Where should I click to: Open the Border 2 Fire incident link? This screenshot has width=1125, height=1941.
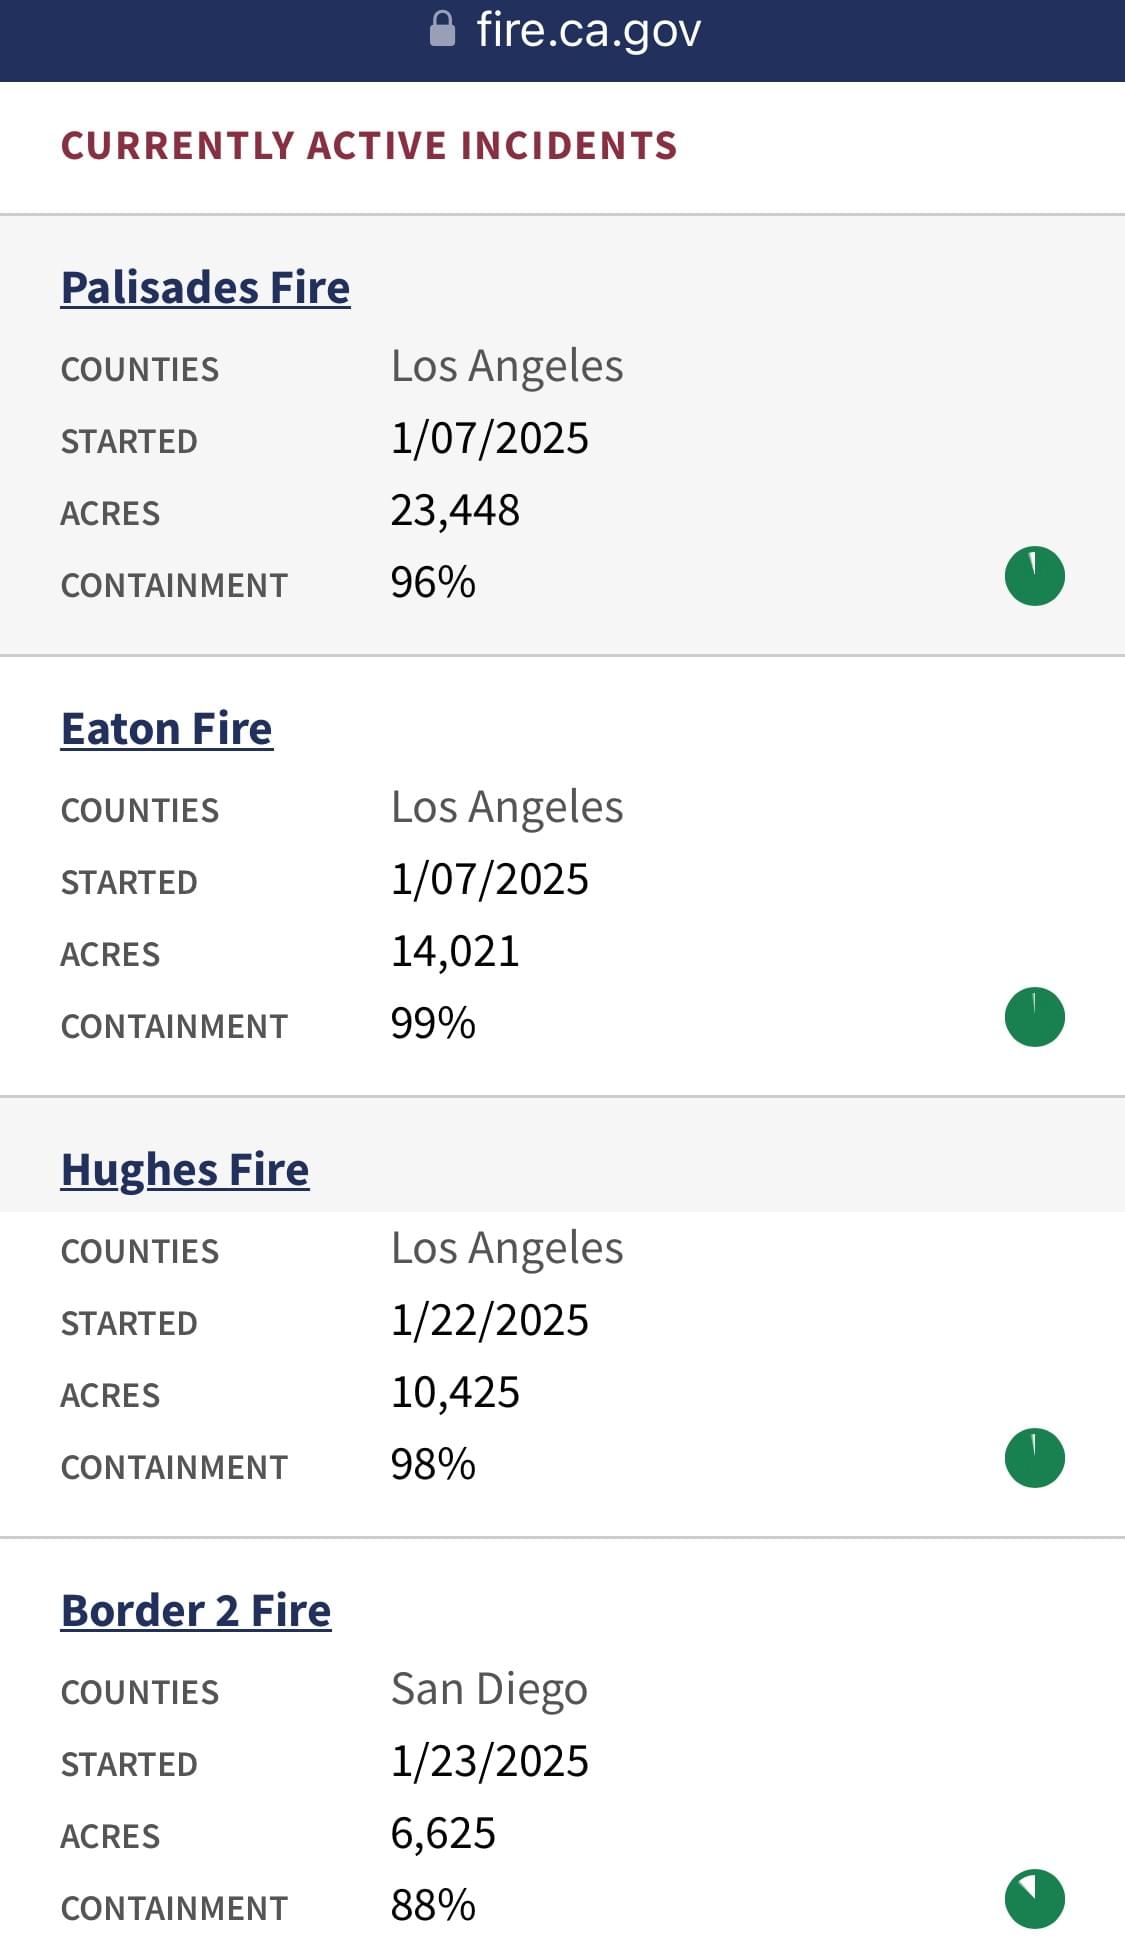[x=196, y=1611]
